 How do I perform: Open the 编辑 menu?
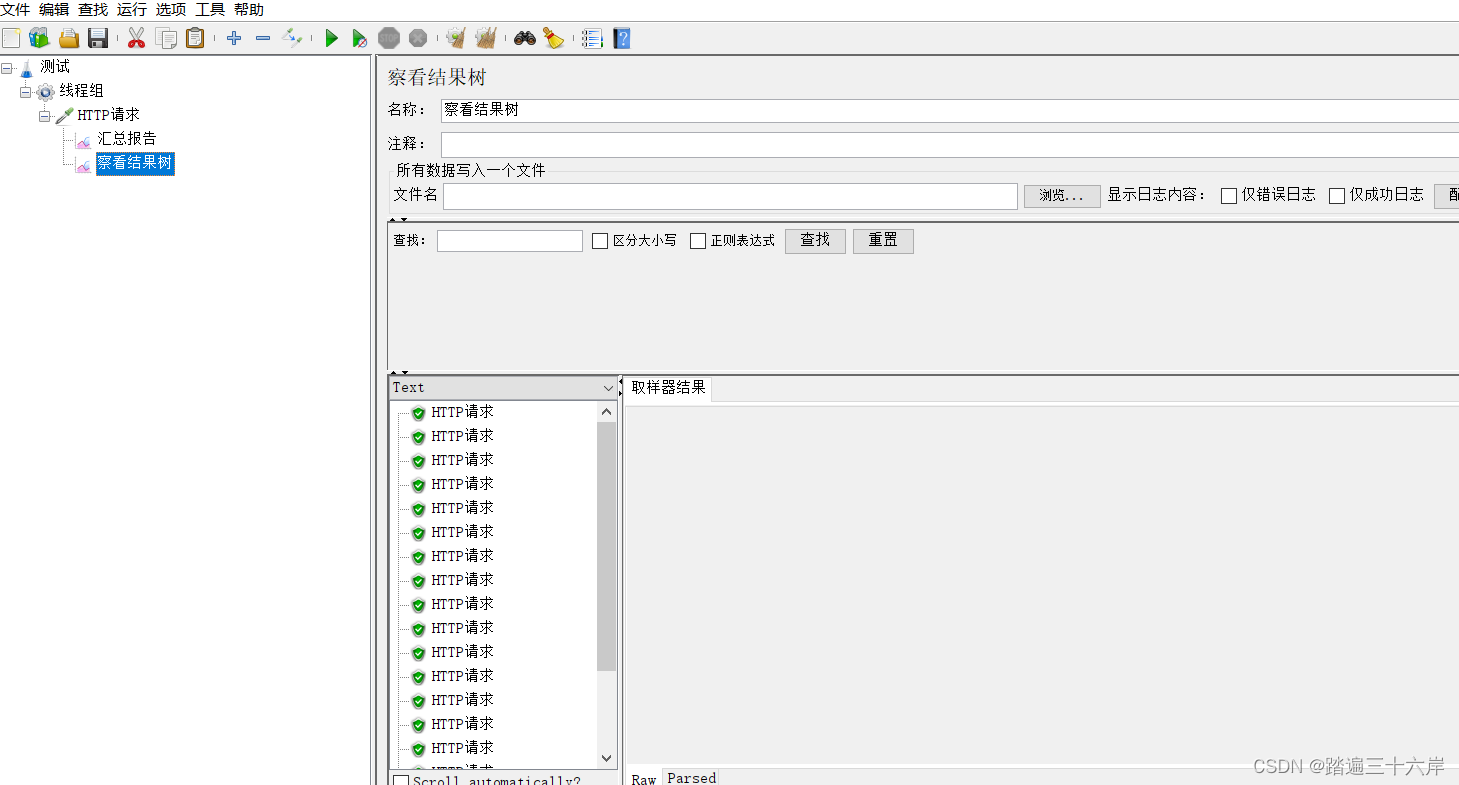54,10
